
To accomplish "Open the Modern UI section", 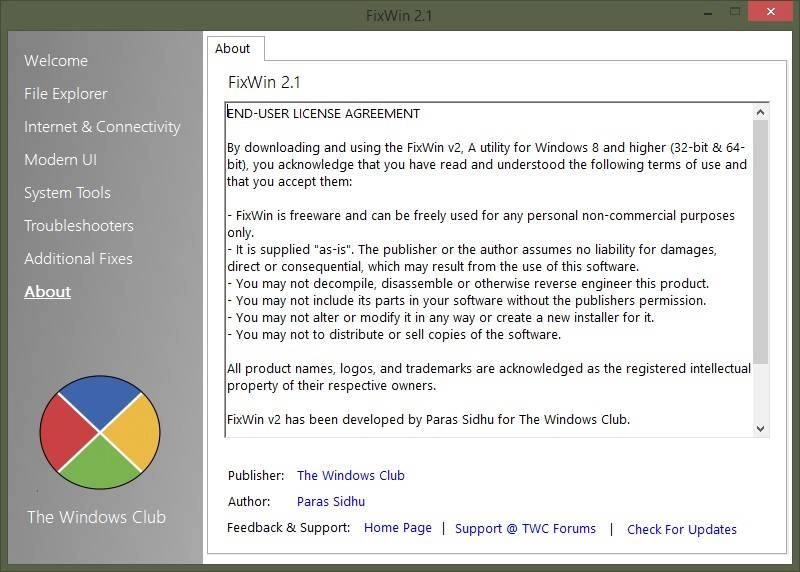I will pyautogui.click(x=60, y=160).
